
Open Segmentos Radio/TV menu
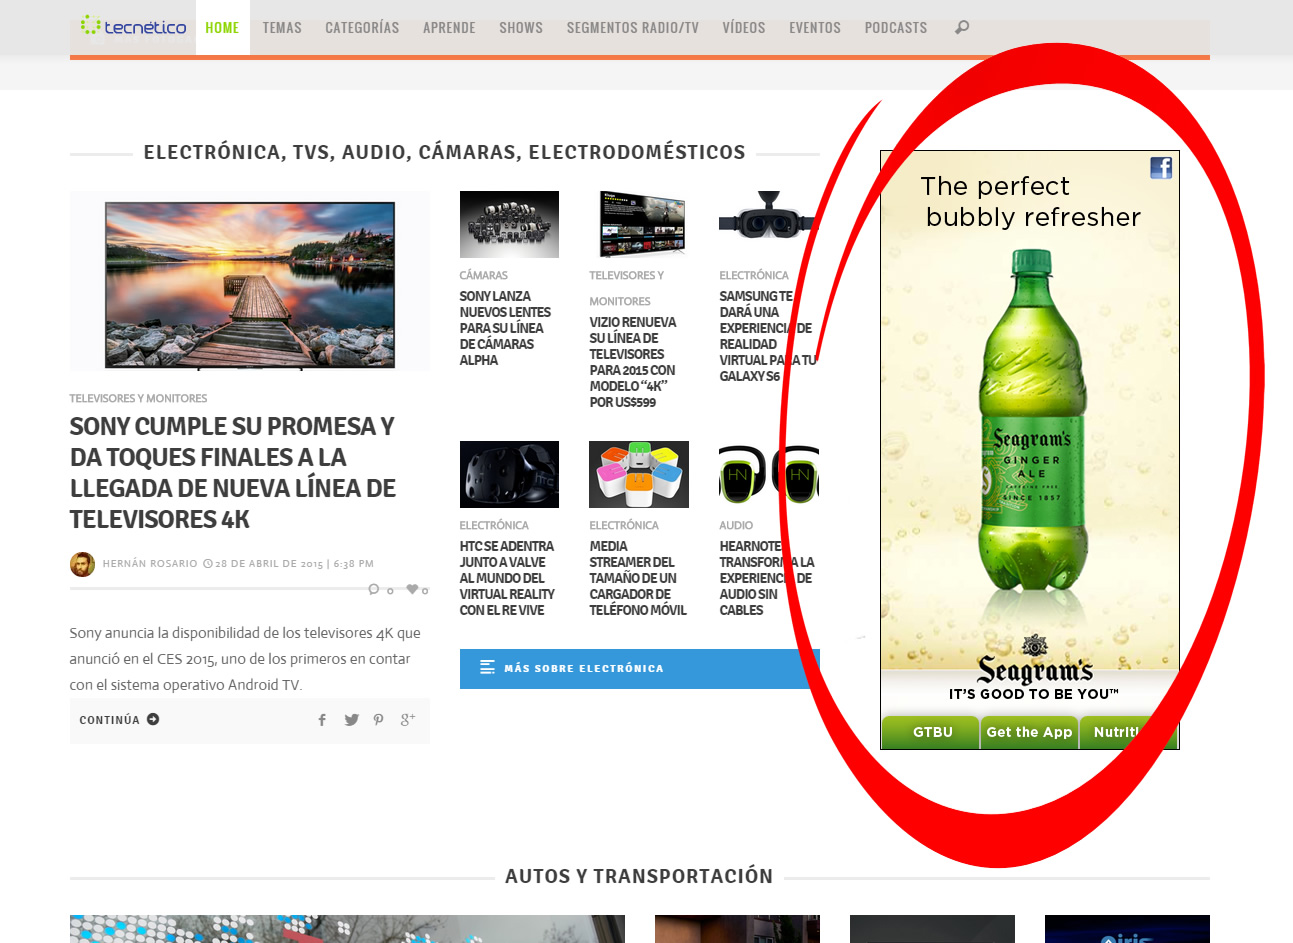point(633,28)
